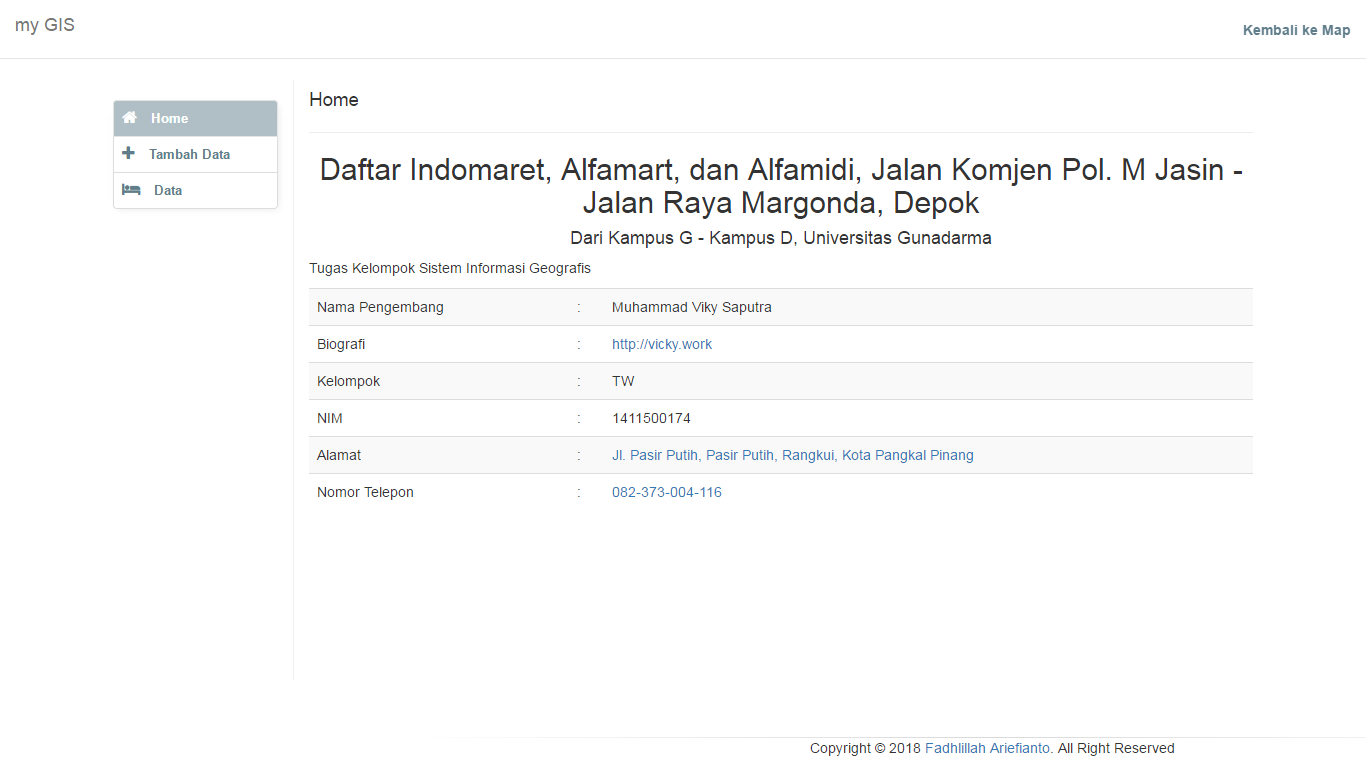
Task: Open the Data sidebar menu item
Action: tap(195, 190)
